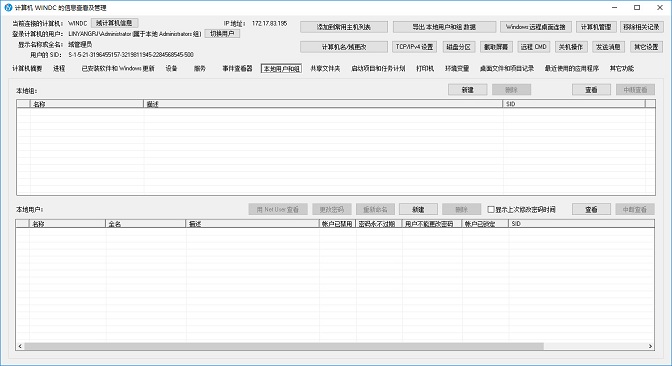
Task: Sort local groups by 描述 column
Action: coord(323,104)
